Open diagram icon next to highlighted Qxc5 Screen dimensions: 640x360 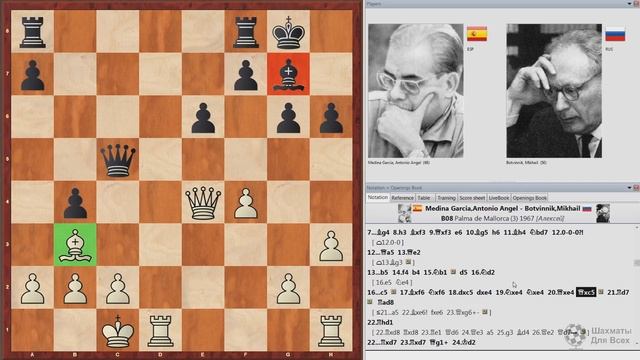[x=601, y=292]
